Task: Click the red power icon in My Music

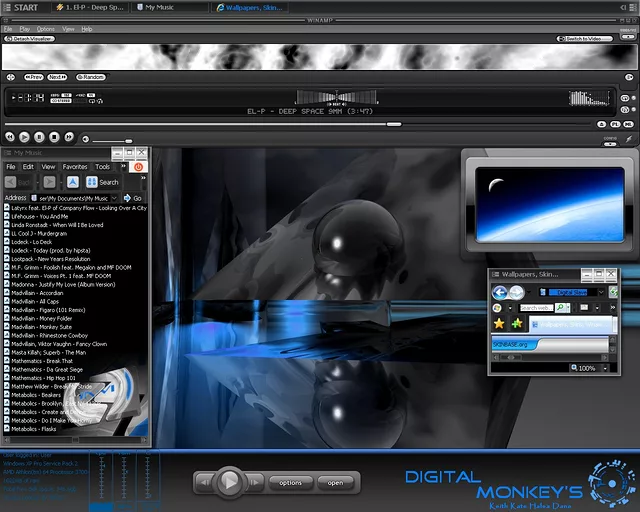Action: pos(138,167)
